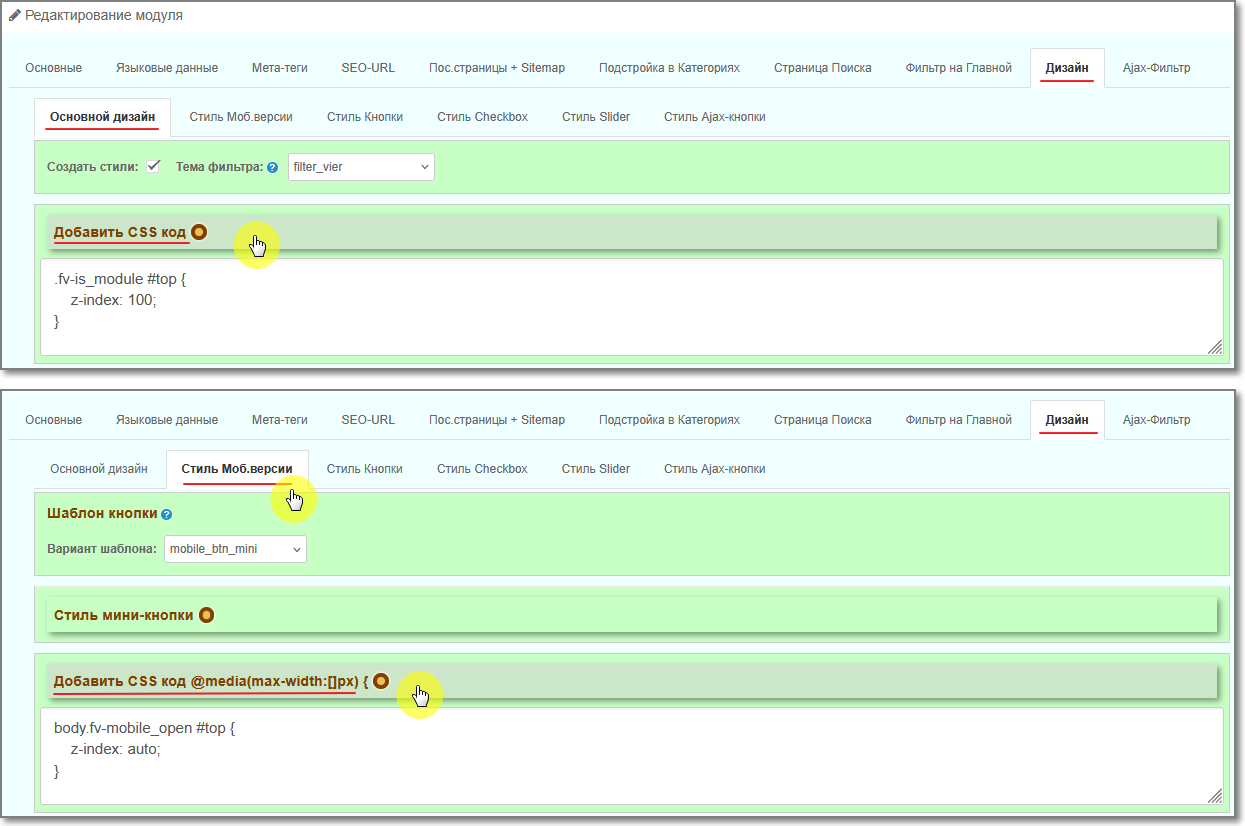
Task: Expand the Стиль мини-кнопки section header
Action: [x=124, y=615]
